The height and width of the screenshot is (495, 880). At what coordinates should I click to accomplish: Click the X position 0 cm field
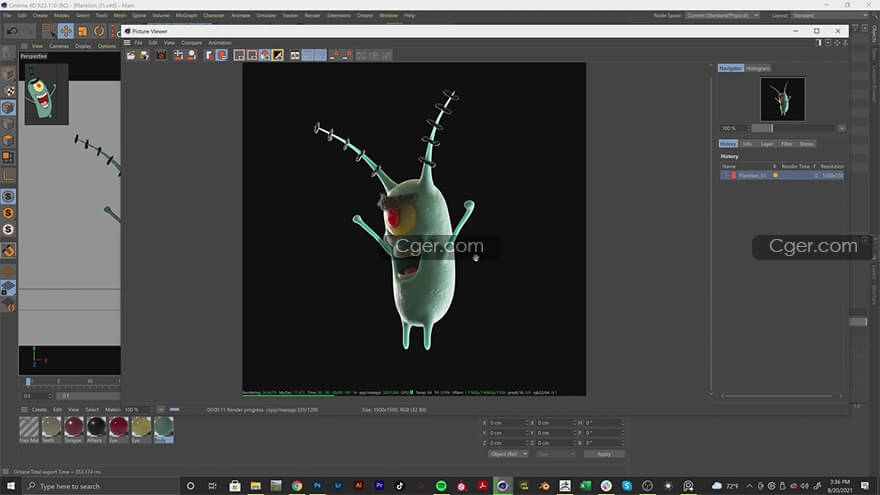[x=507, y=423]
